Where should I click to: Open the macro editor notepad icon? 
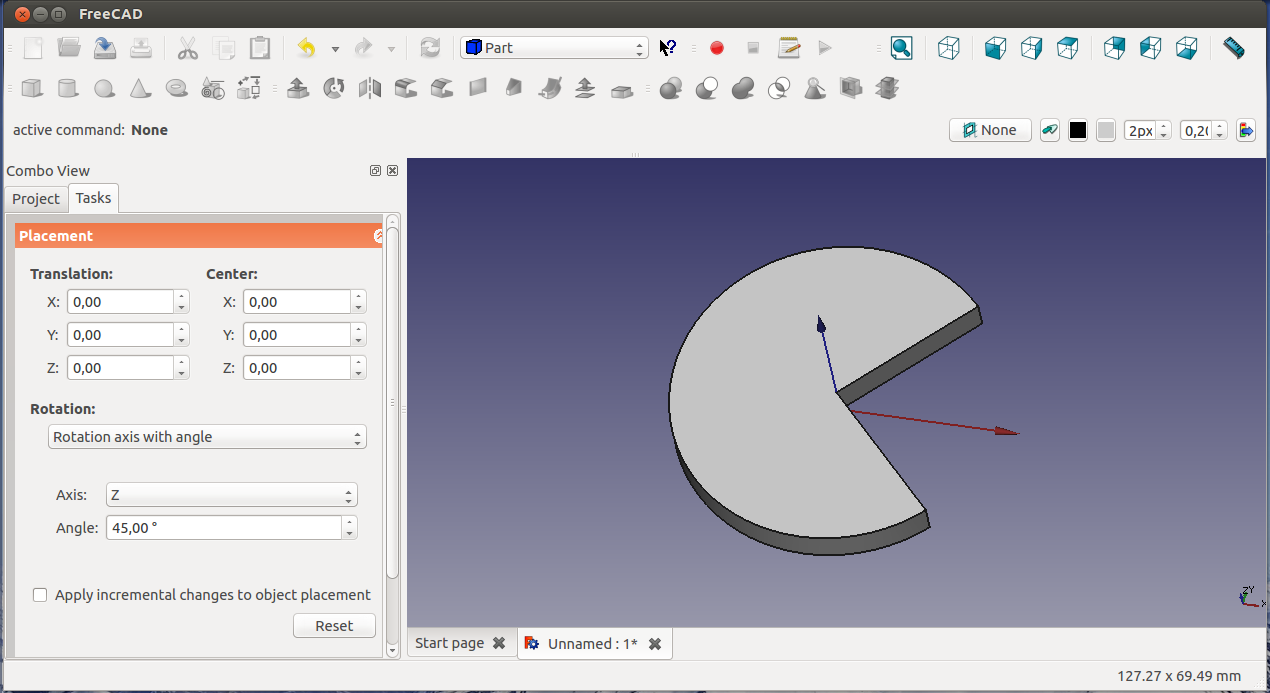(x=789, y=48)
